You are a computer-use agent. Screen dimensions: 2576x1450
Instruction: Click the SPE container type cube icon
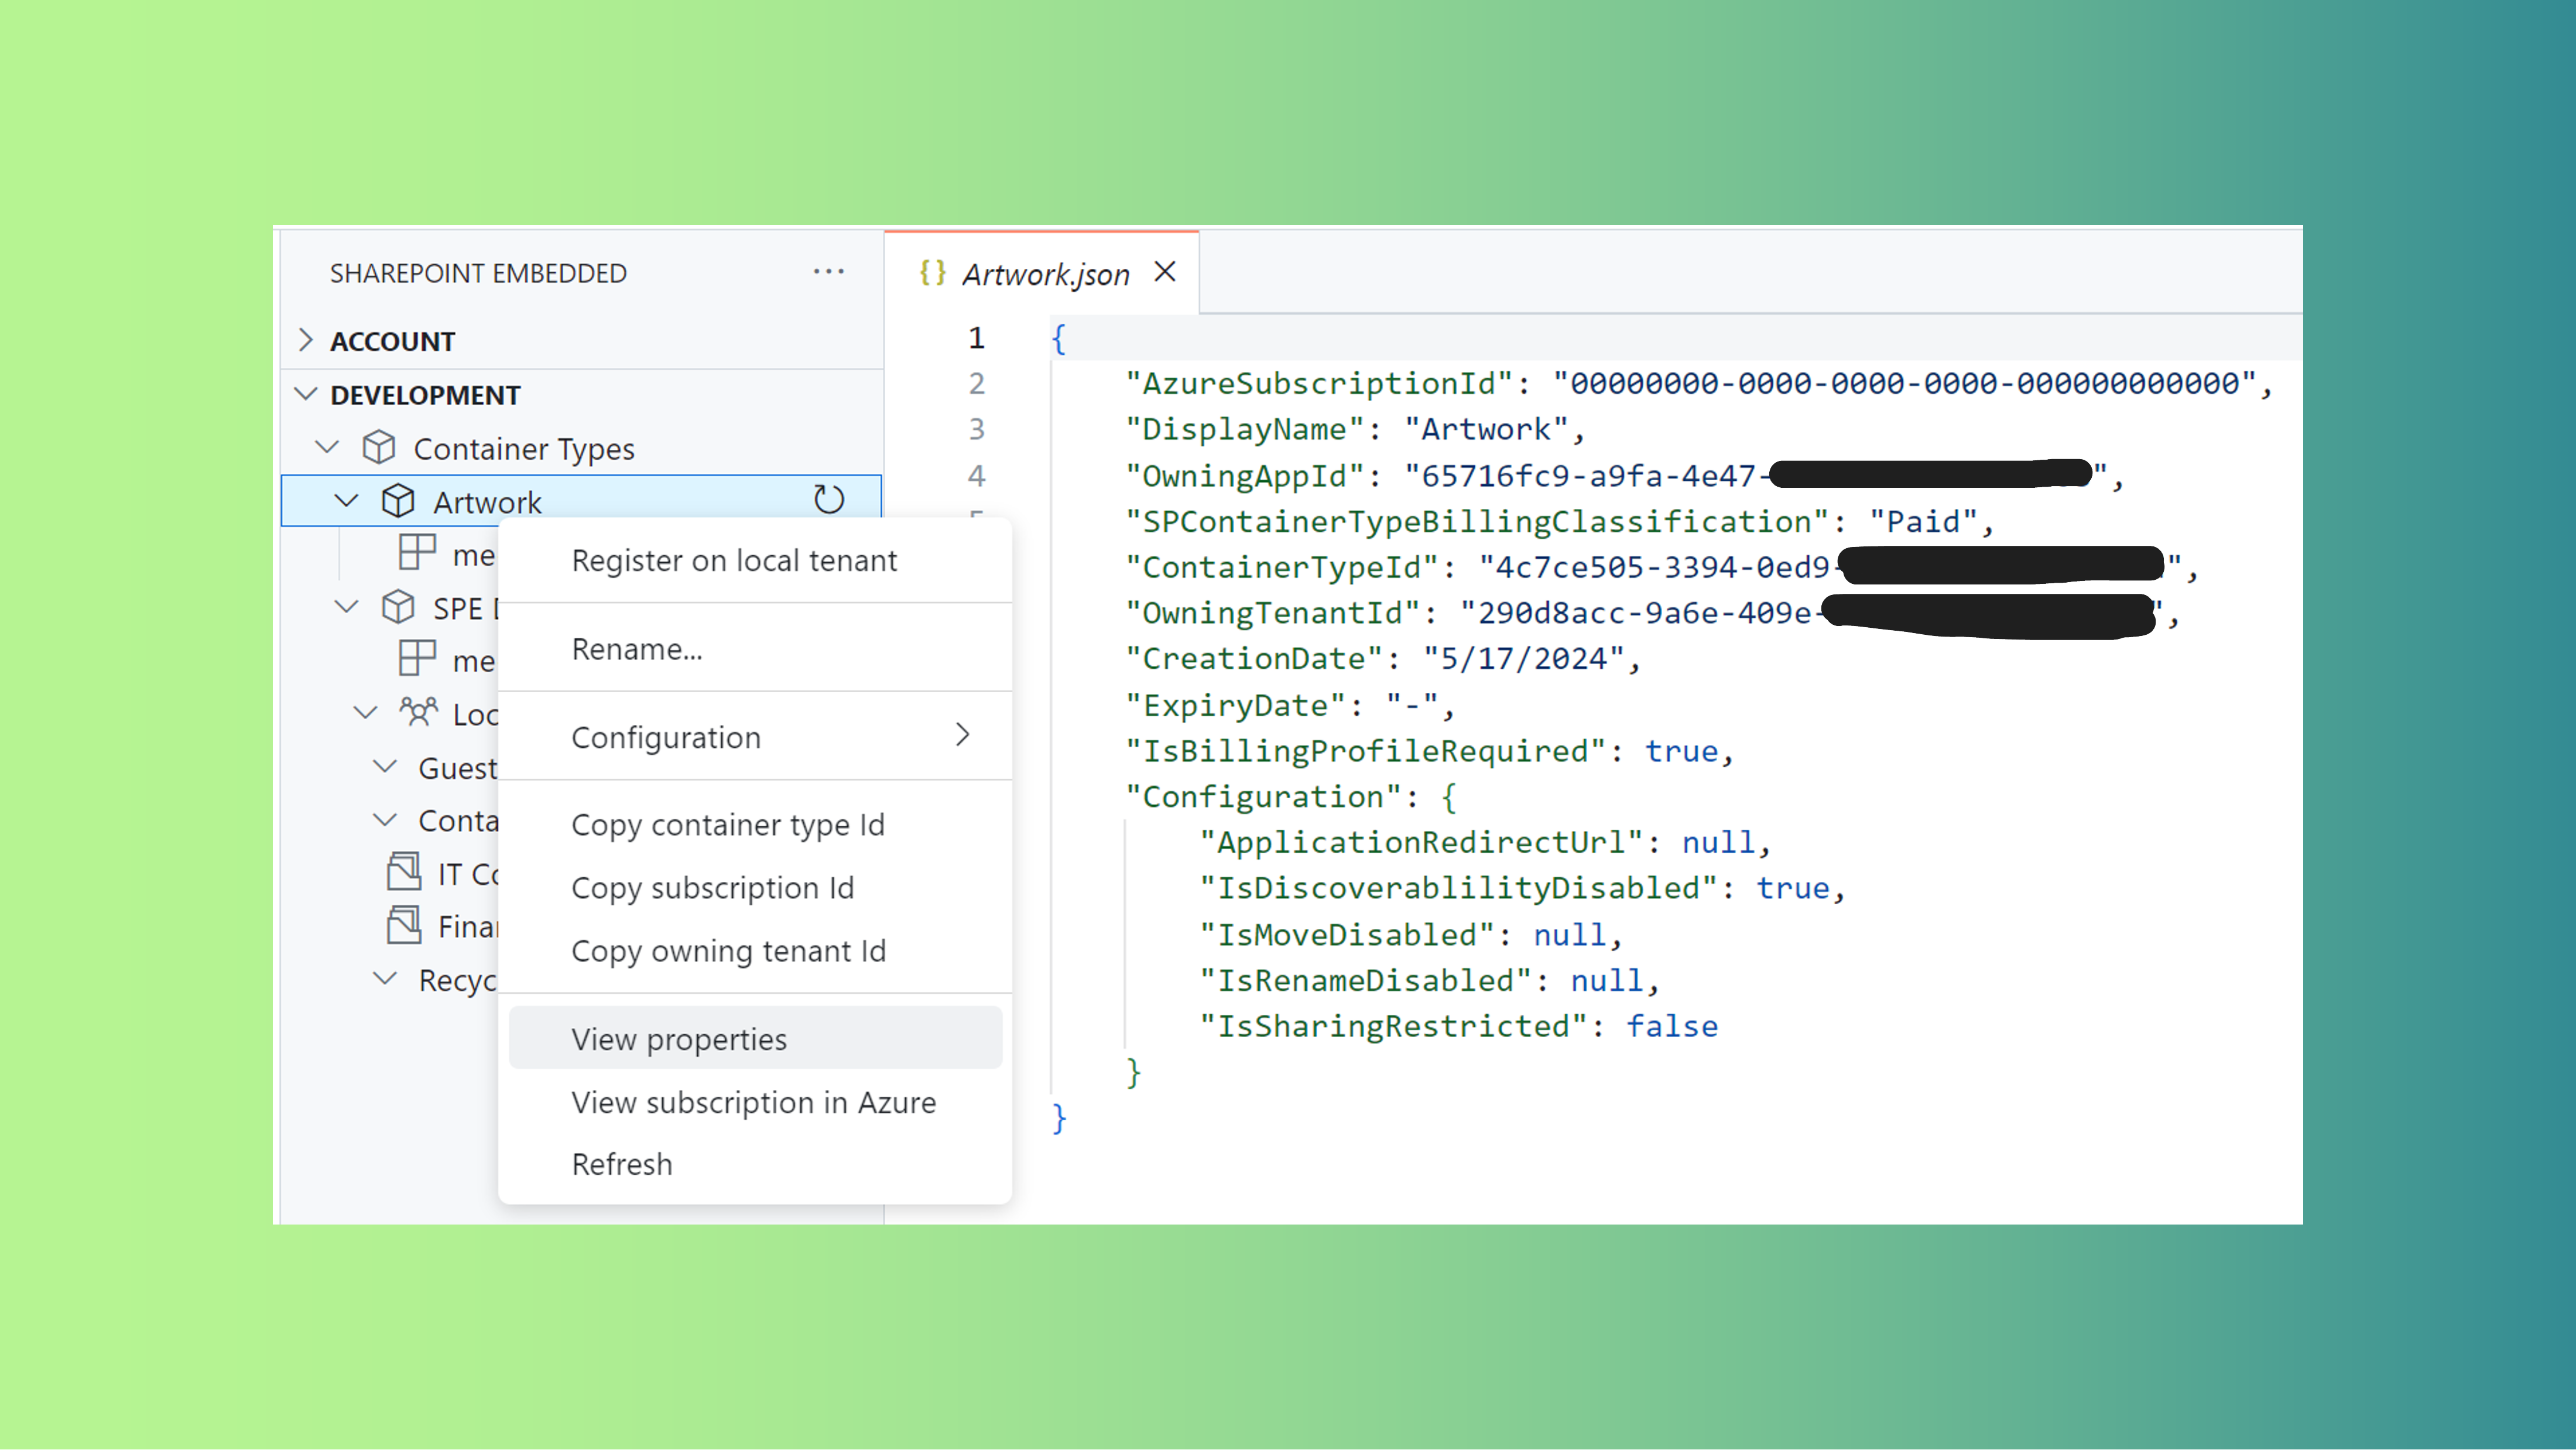click(x=398, y=607)
